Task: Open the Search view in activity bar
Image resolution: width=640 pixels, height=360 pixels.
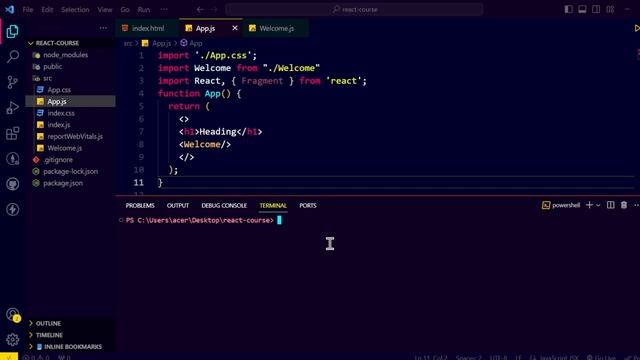Action: (x=12, y=56)
